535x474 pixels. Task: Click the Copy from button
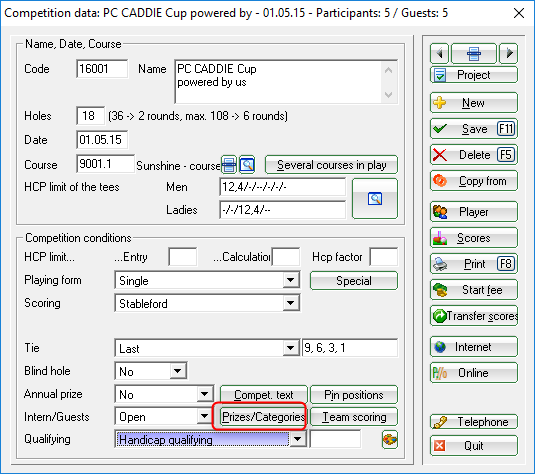click(x=474, y=181)
